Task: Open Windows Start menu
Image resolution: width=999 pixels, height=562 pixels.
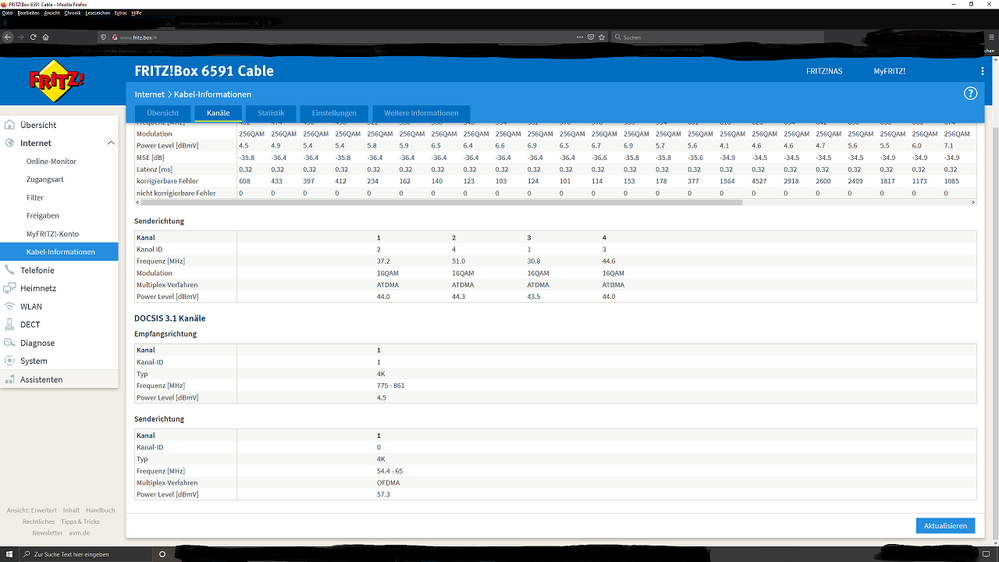Action: tap(9, 554)
